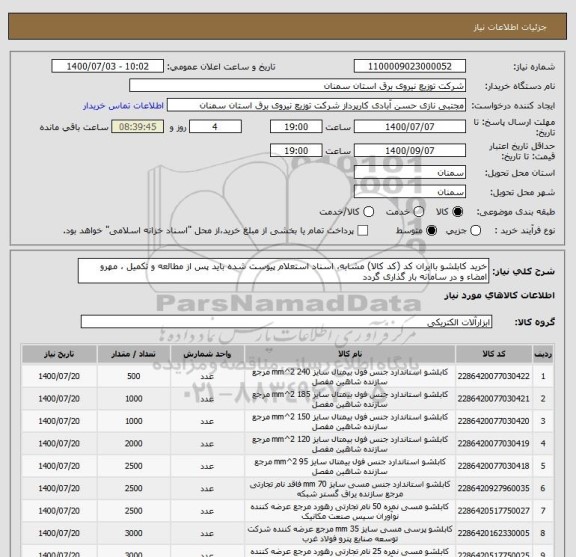The height and width of the screenshot is (557, 576).
Task: Click the general need description text box
Action: coord(283,271)
